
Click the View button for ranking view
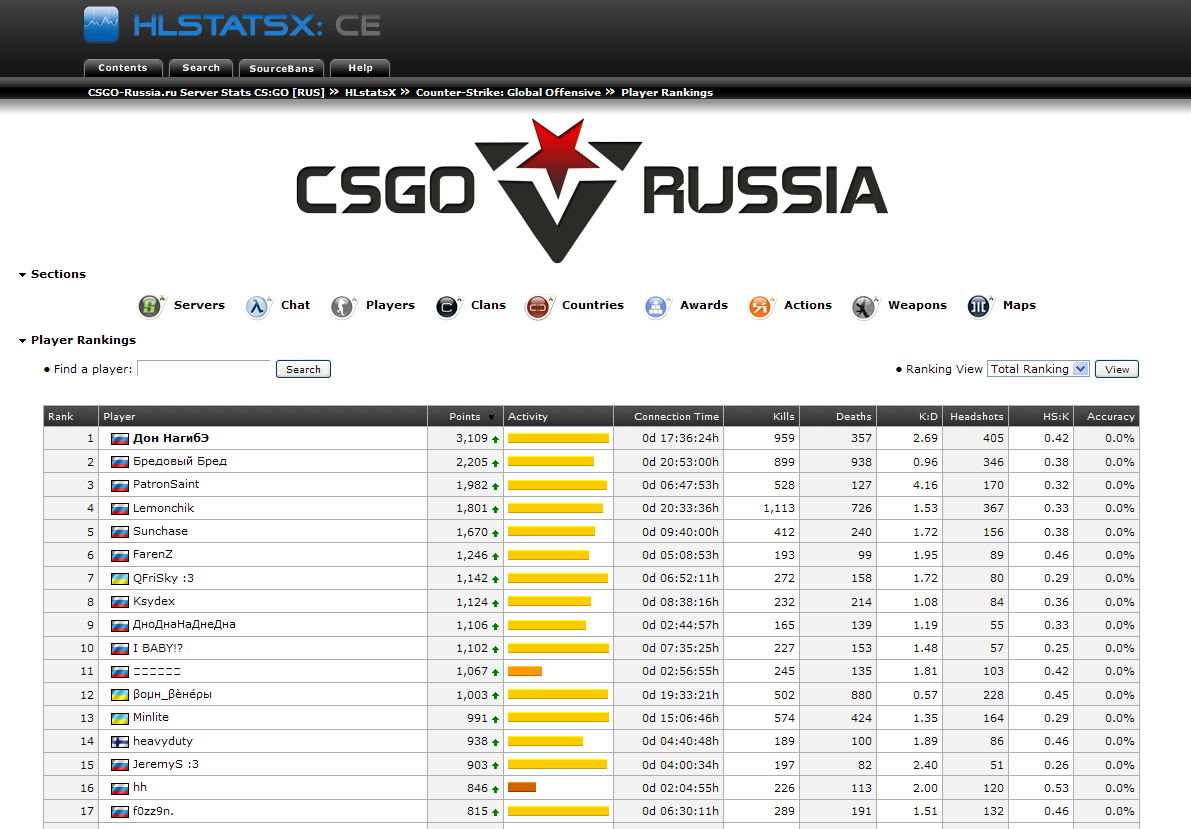[x=1117, y=369]
